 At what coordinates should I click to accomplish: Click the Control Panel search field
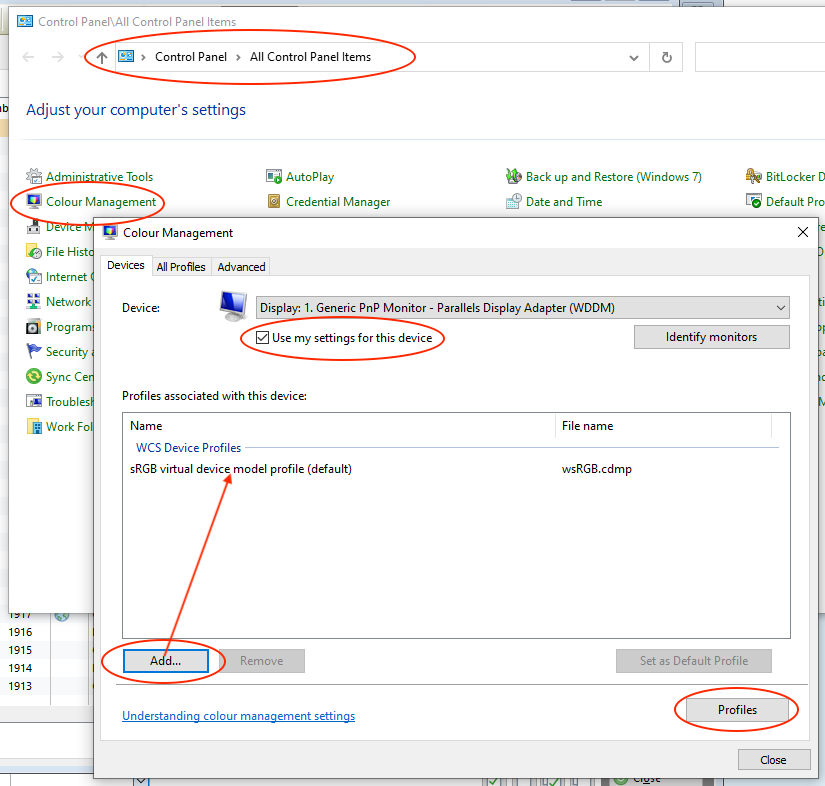(x=760, y=57)
